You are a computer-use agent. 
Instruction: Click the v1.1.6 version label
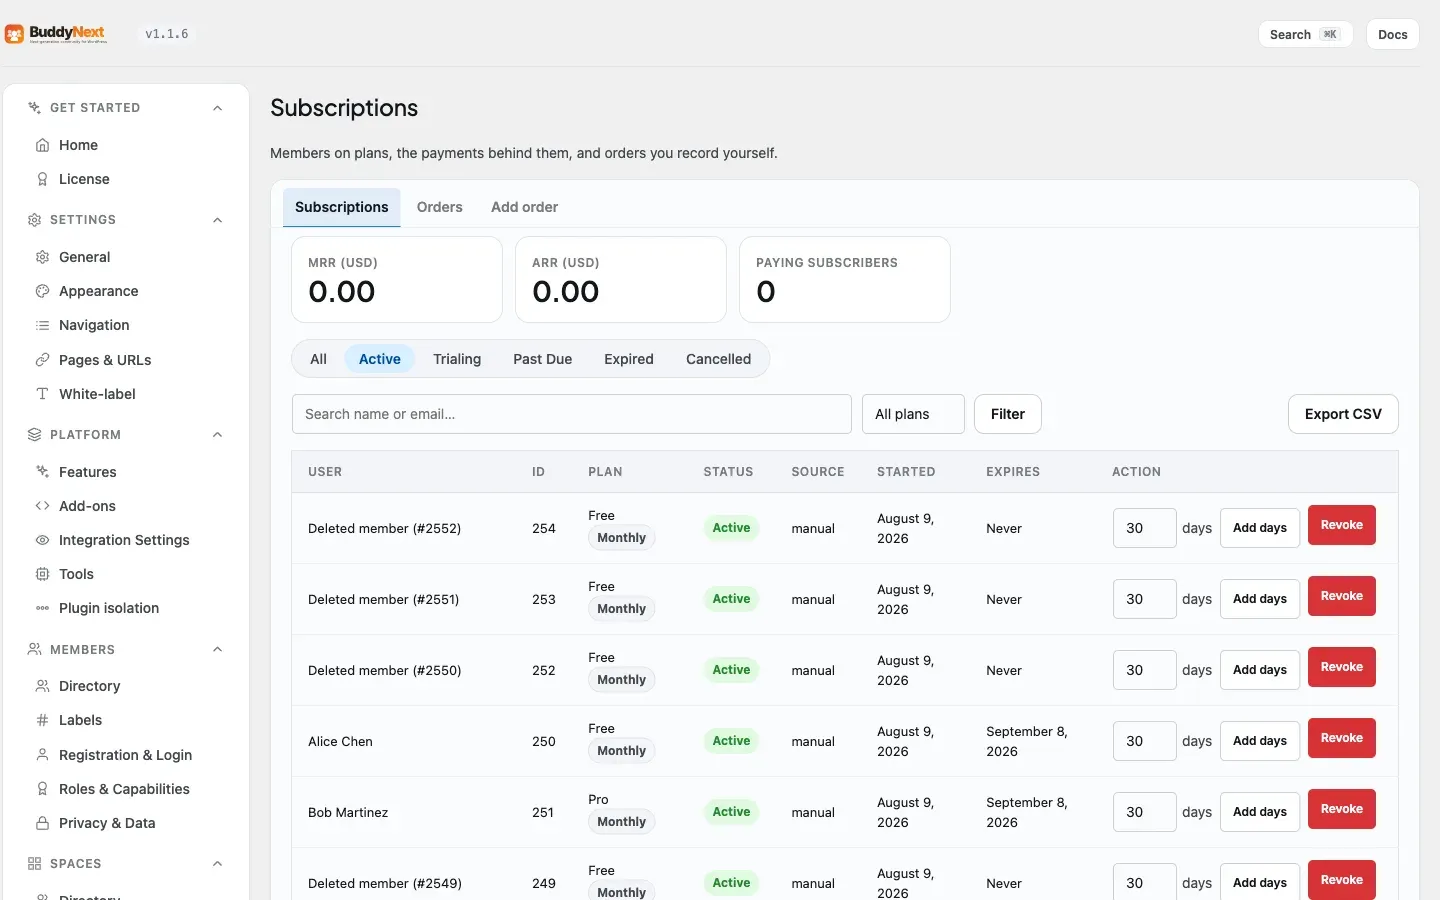tap(167, 34)
